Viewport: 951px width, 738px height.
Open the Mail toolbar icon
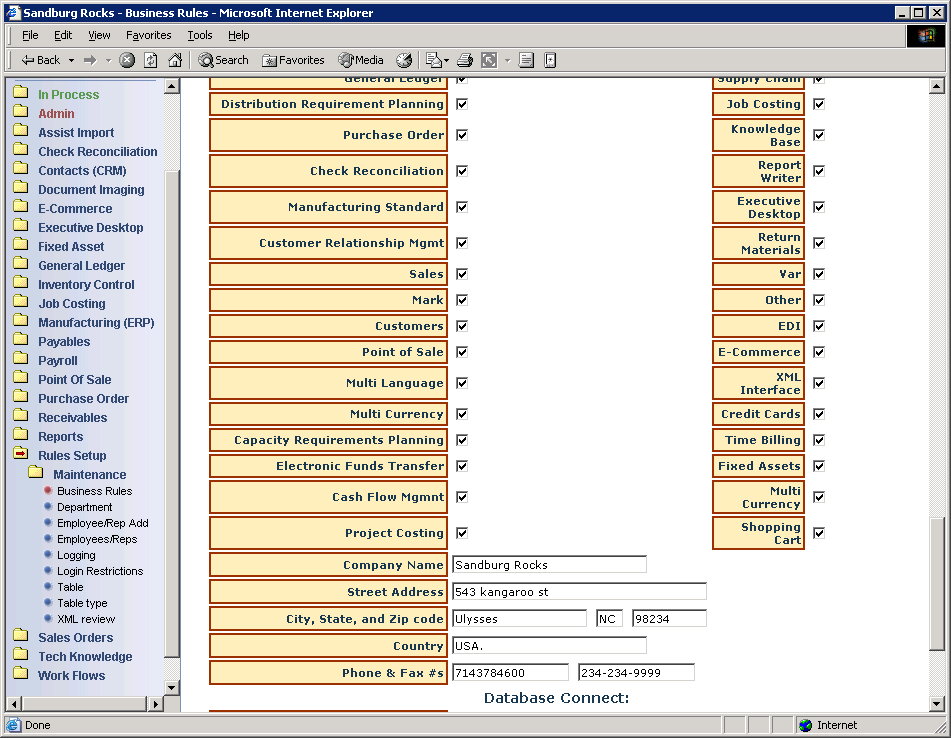[434, 60]
